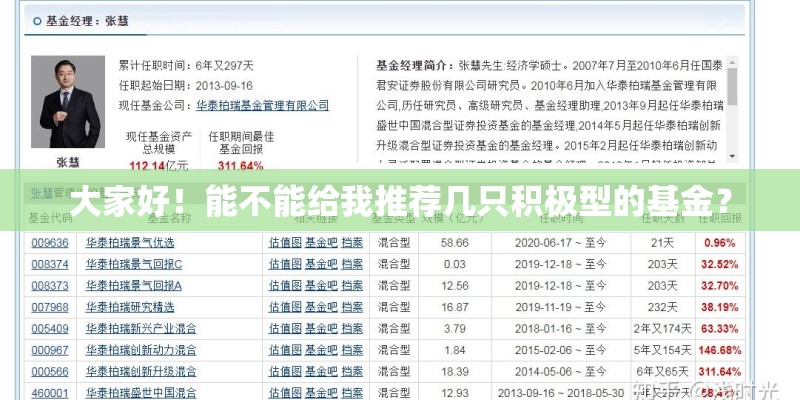Open 档案 for 华泰柏瑞盛世中国混合
This screenshot has width=800, height=400.
coord(352,393)
